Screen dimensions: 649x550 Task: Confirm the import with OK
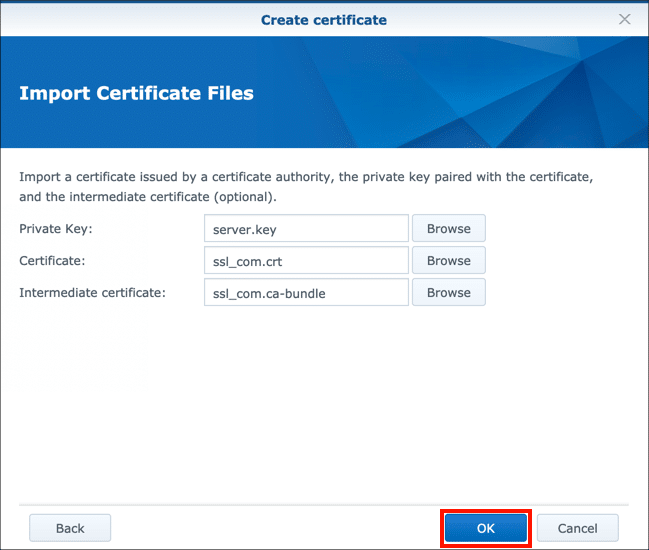485,528
